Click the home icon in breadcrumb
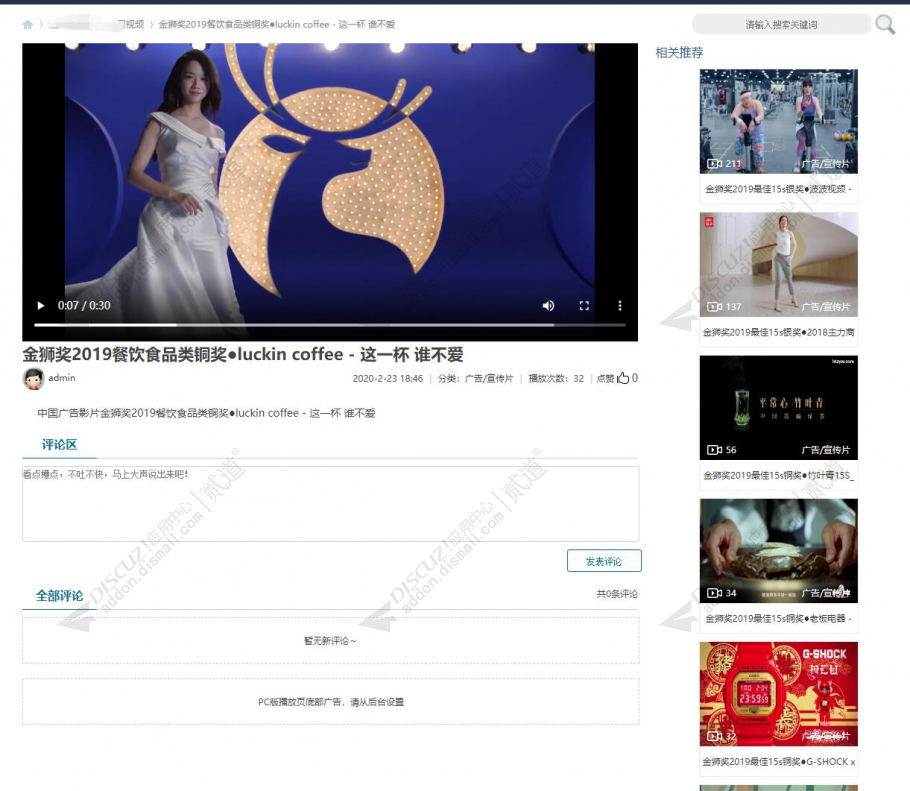 coord(27,24)
